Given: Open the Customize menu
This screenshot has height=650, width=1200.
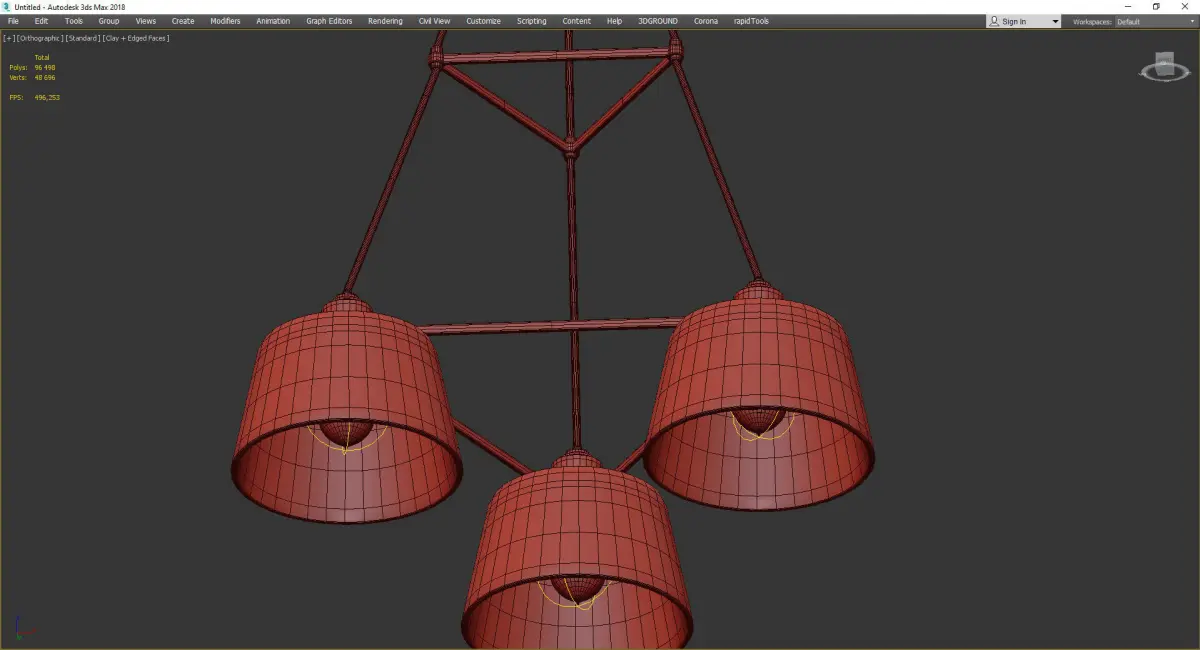Looking at the screenshot, I should [483, 21].
